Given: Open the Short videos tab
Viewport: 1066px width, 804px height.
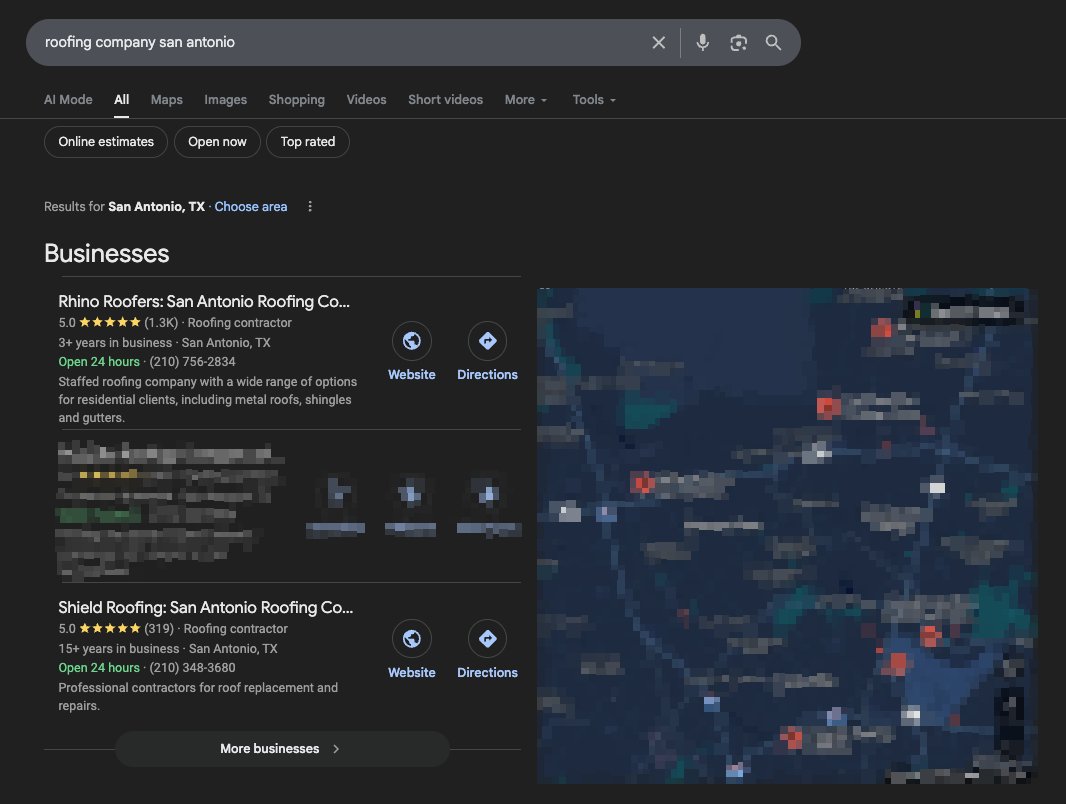Looking at the screenshot, I should point(445,99).
